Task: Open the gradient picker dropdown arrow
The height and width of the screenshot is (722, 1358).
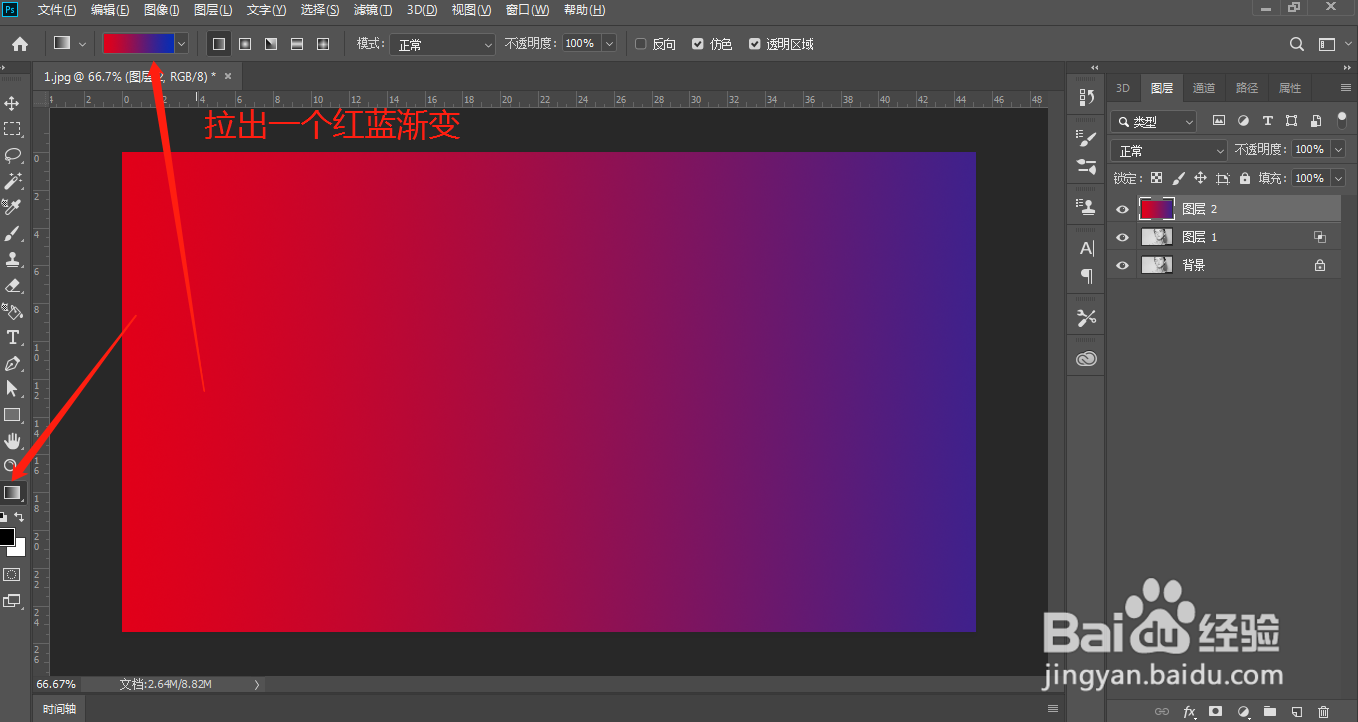Action: pyautogui.click(x=181, y=44)
